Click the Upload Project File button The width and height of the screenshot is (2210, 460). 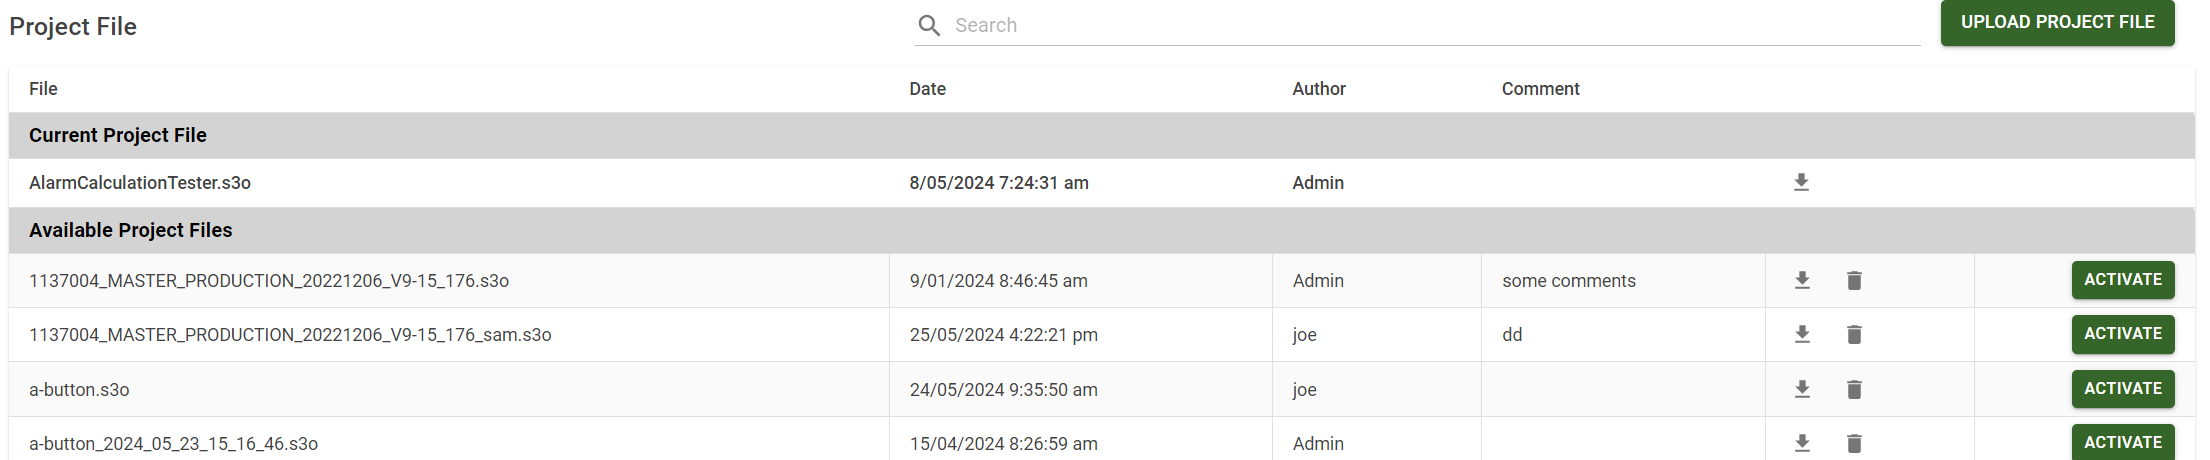pyautogui.click(x=2057, y=22)
